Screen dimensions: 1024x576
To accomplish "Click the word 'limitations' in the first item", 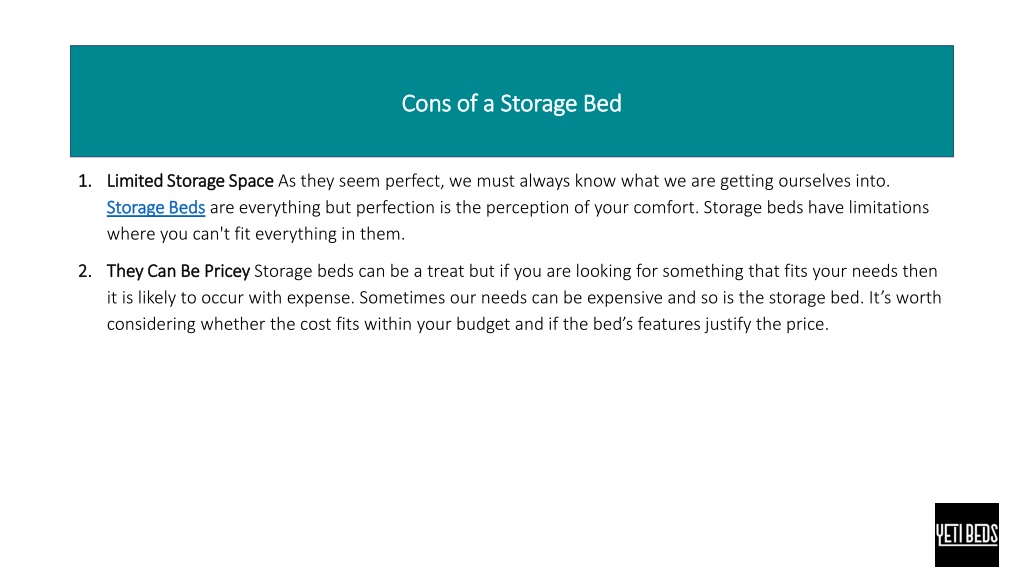I will (888, 208).
